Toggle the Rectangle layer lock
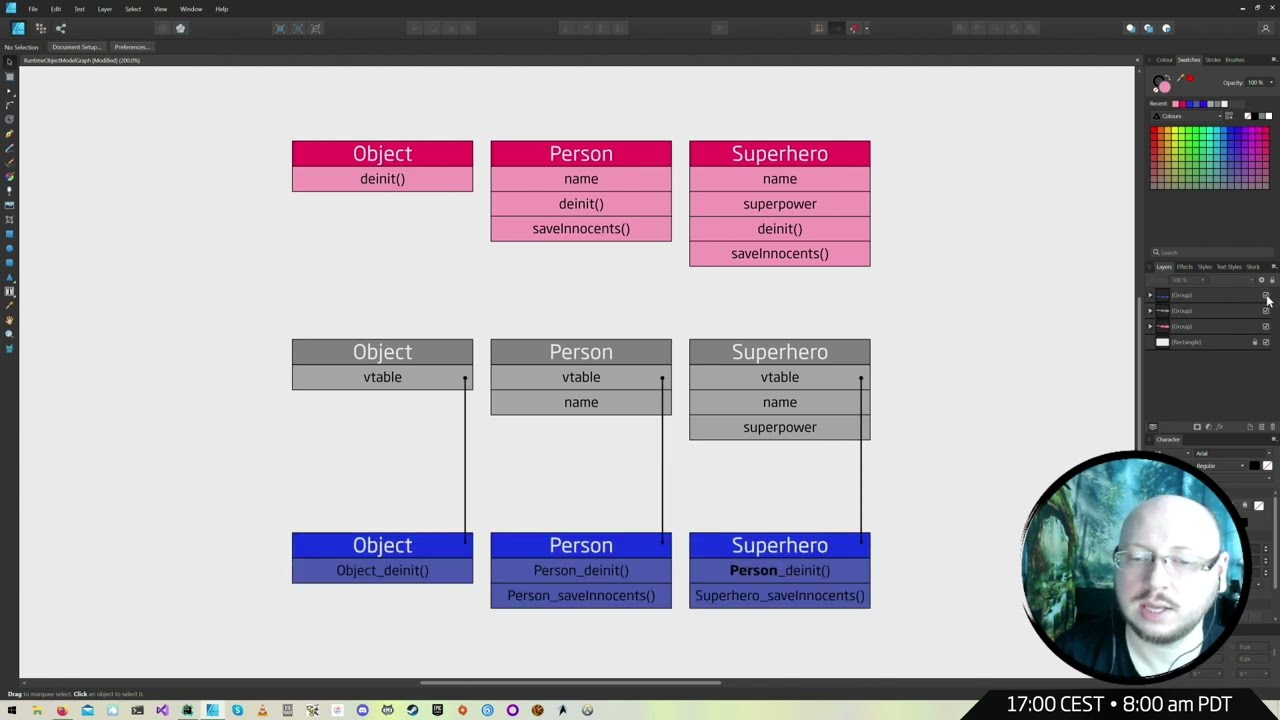 [x=1254, y=342]
